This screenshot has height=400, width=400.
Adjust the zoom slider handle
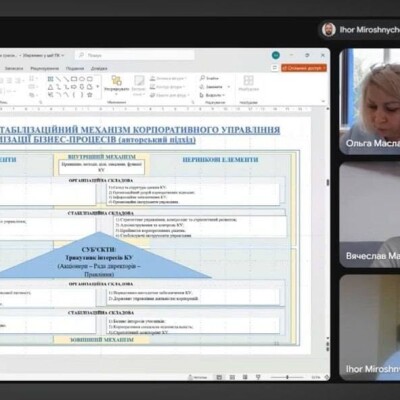[287, 377]
